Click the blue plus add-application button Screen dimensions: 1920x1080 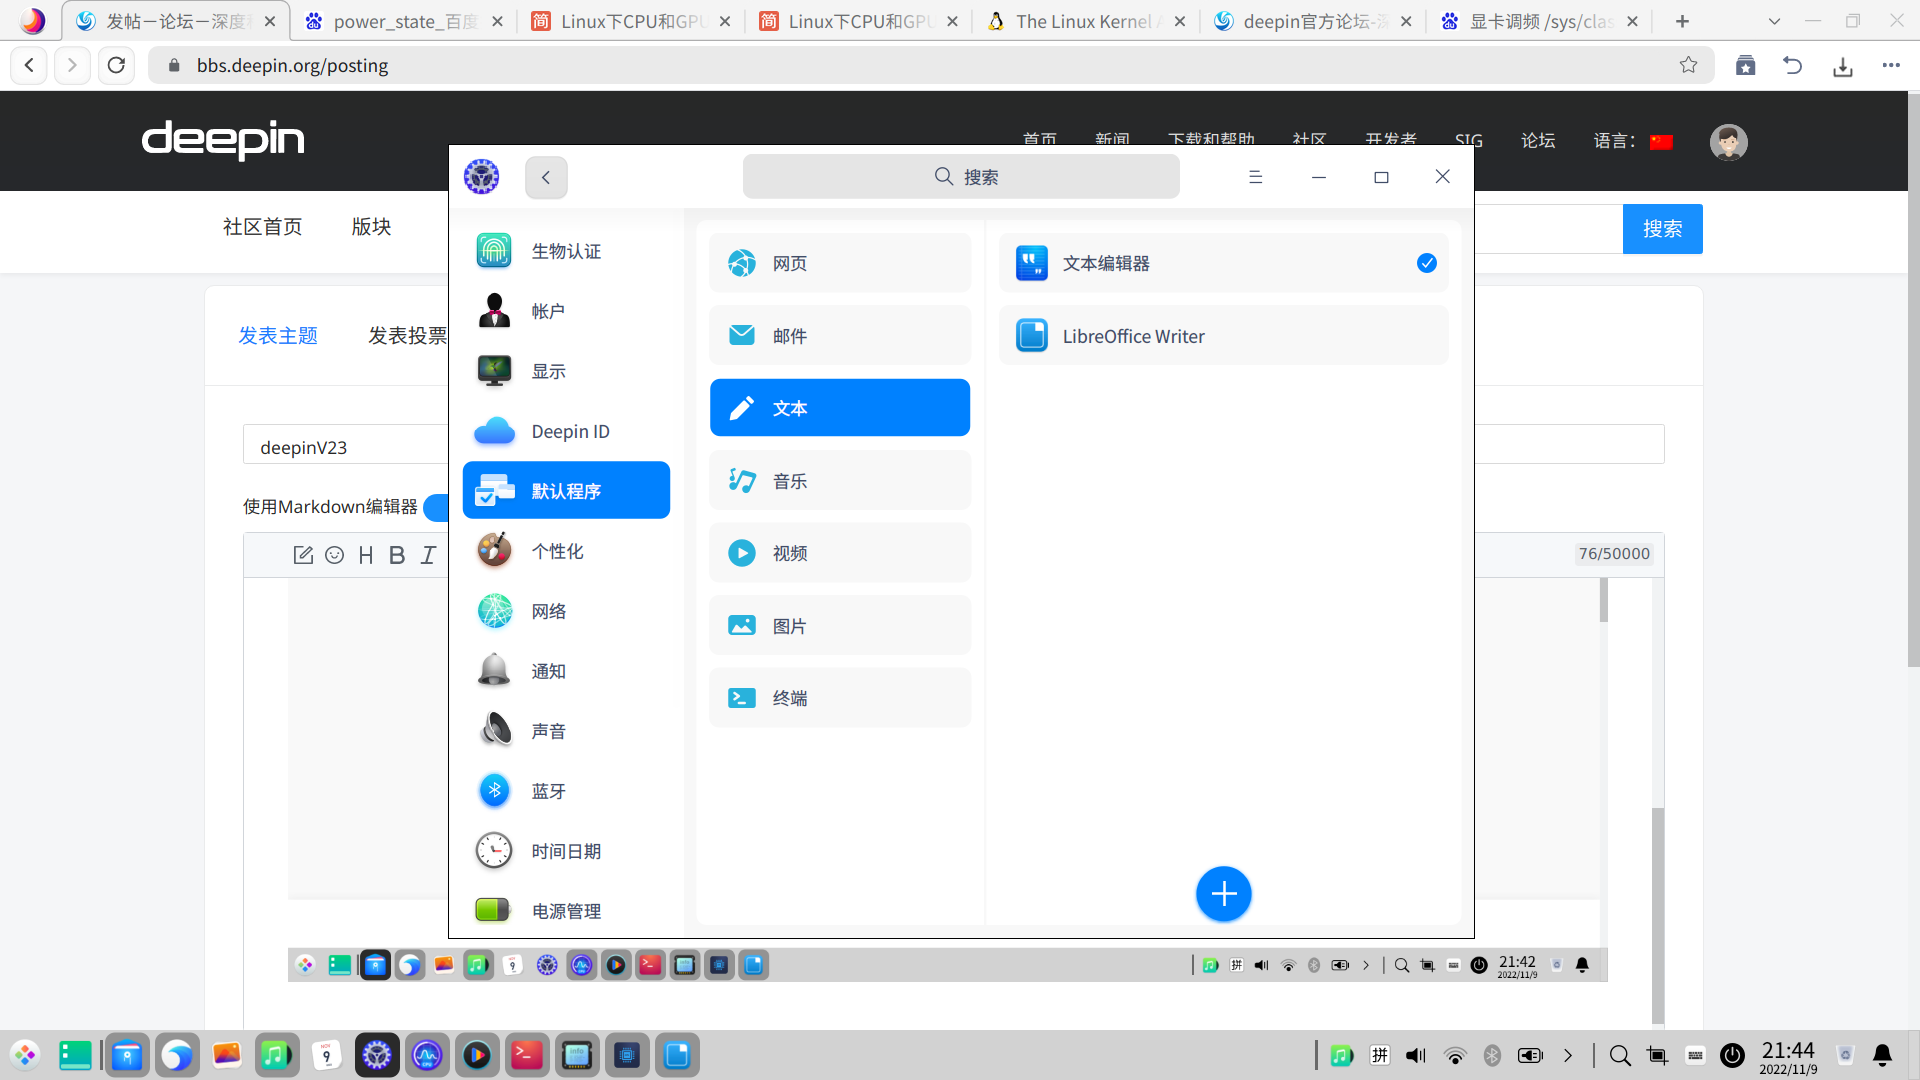click(x=1223, y=893)
